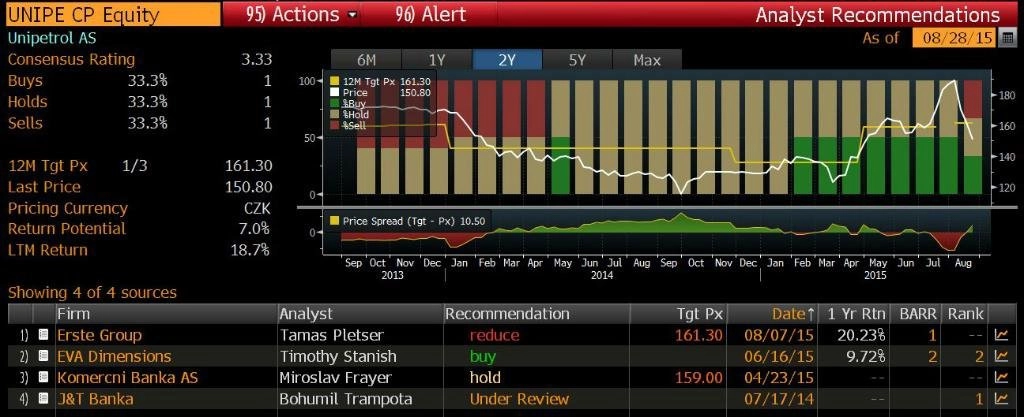Open document icon beside EVA Dimensions
This screenshot has height=417, width=1024.
click(x=44, y=356)
